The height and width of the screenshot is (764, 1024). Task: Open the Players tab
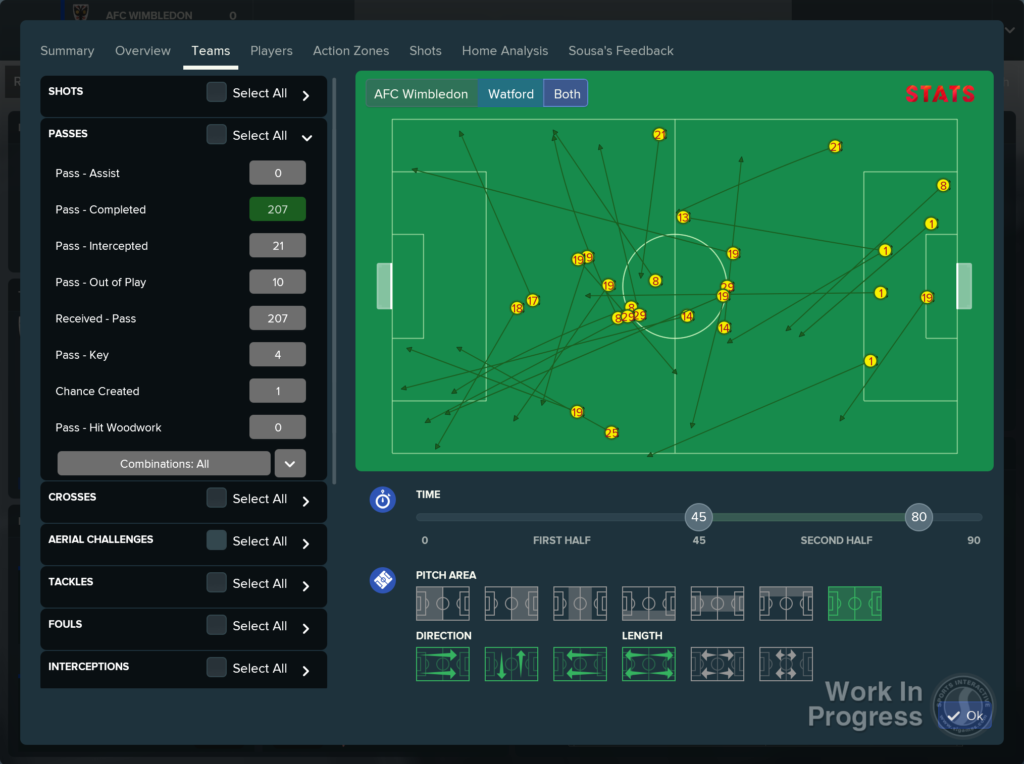[271, 51]
